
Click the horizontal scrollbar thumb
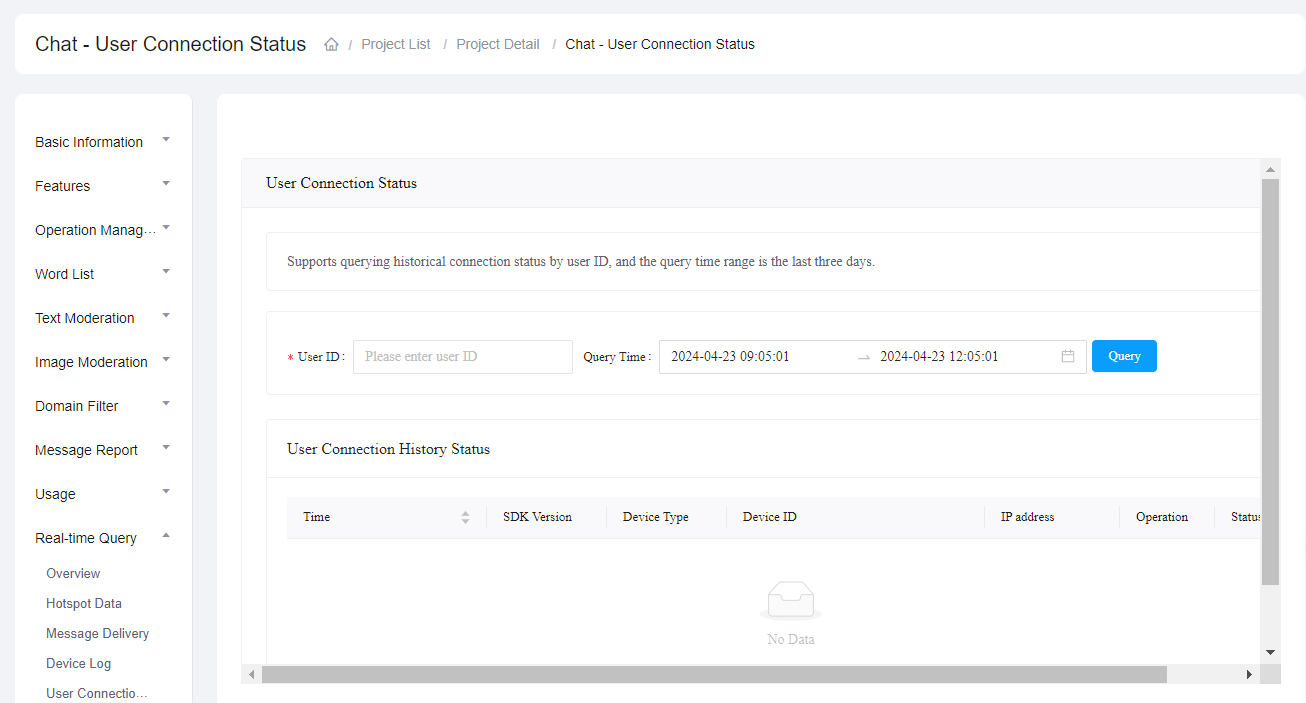click(x=714, y=675)
